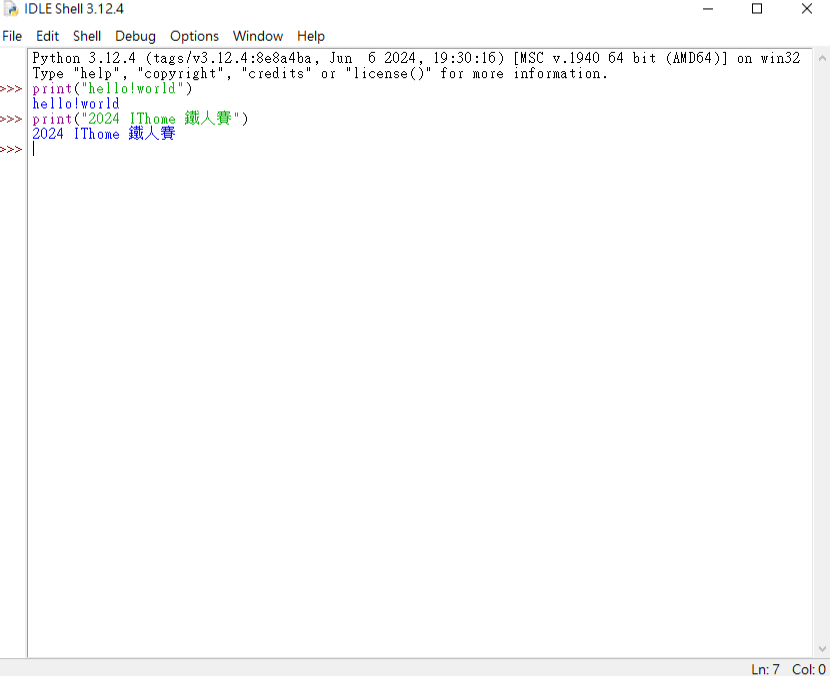Screen dimensions: 830x676
Task: Click the Python 3.12.4 version banner line
Action: 416,58
